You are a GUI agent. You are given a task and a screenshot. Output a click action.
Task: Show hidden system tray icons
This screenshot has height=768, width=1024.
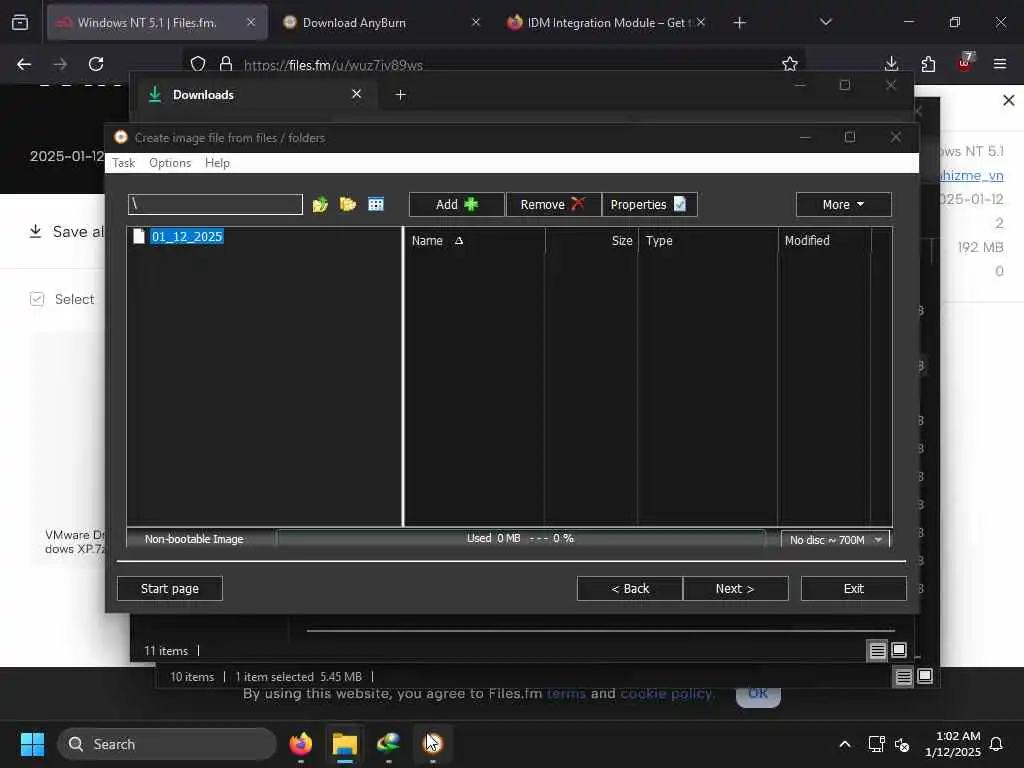pos(844,744)
